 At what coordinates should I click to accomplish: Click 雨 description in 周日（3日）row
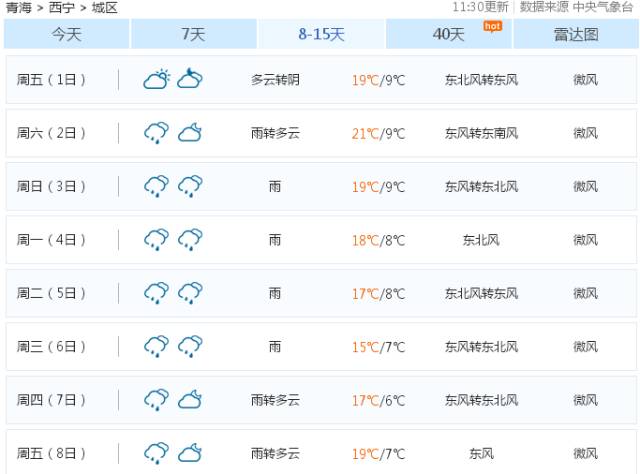click(275, 187)
